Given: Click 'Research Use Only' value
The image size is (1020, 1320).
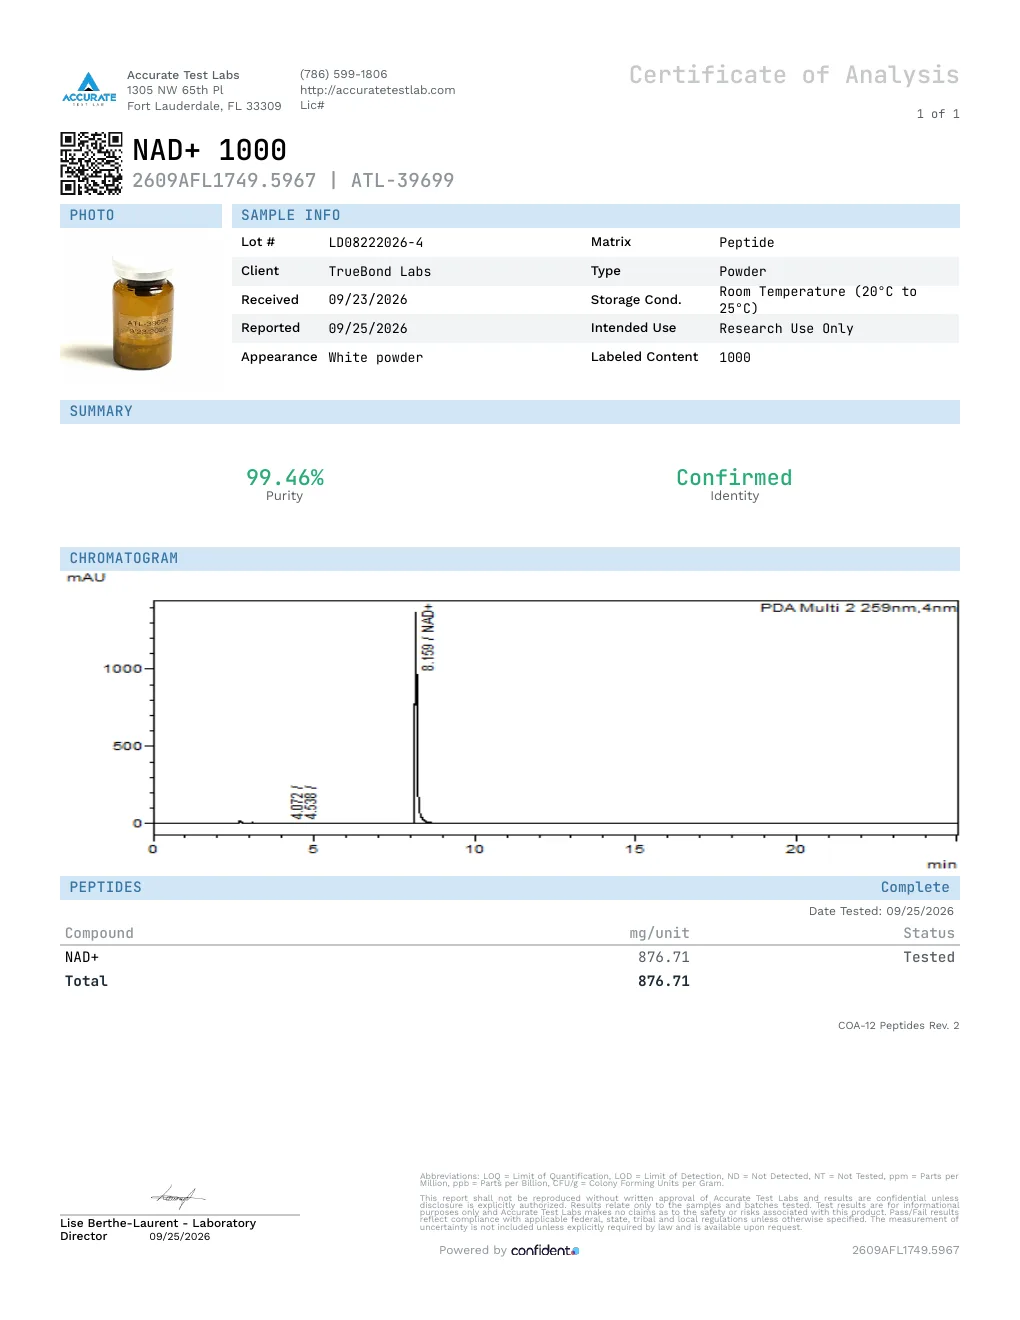Looking at the screenshot, I should (786, 329).
